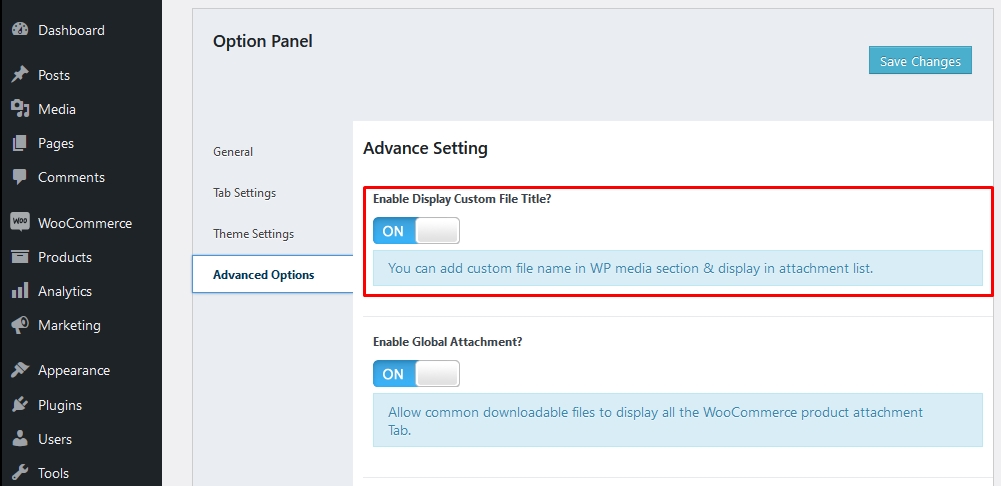The image size is (1001, 486).
Task: Select the Theme Settings tab
Action: pos(253,234)
